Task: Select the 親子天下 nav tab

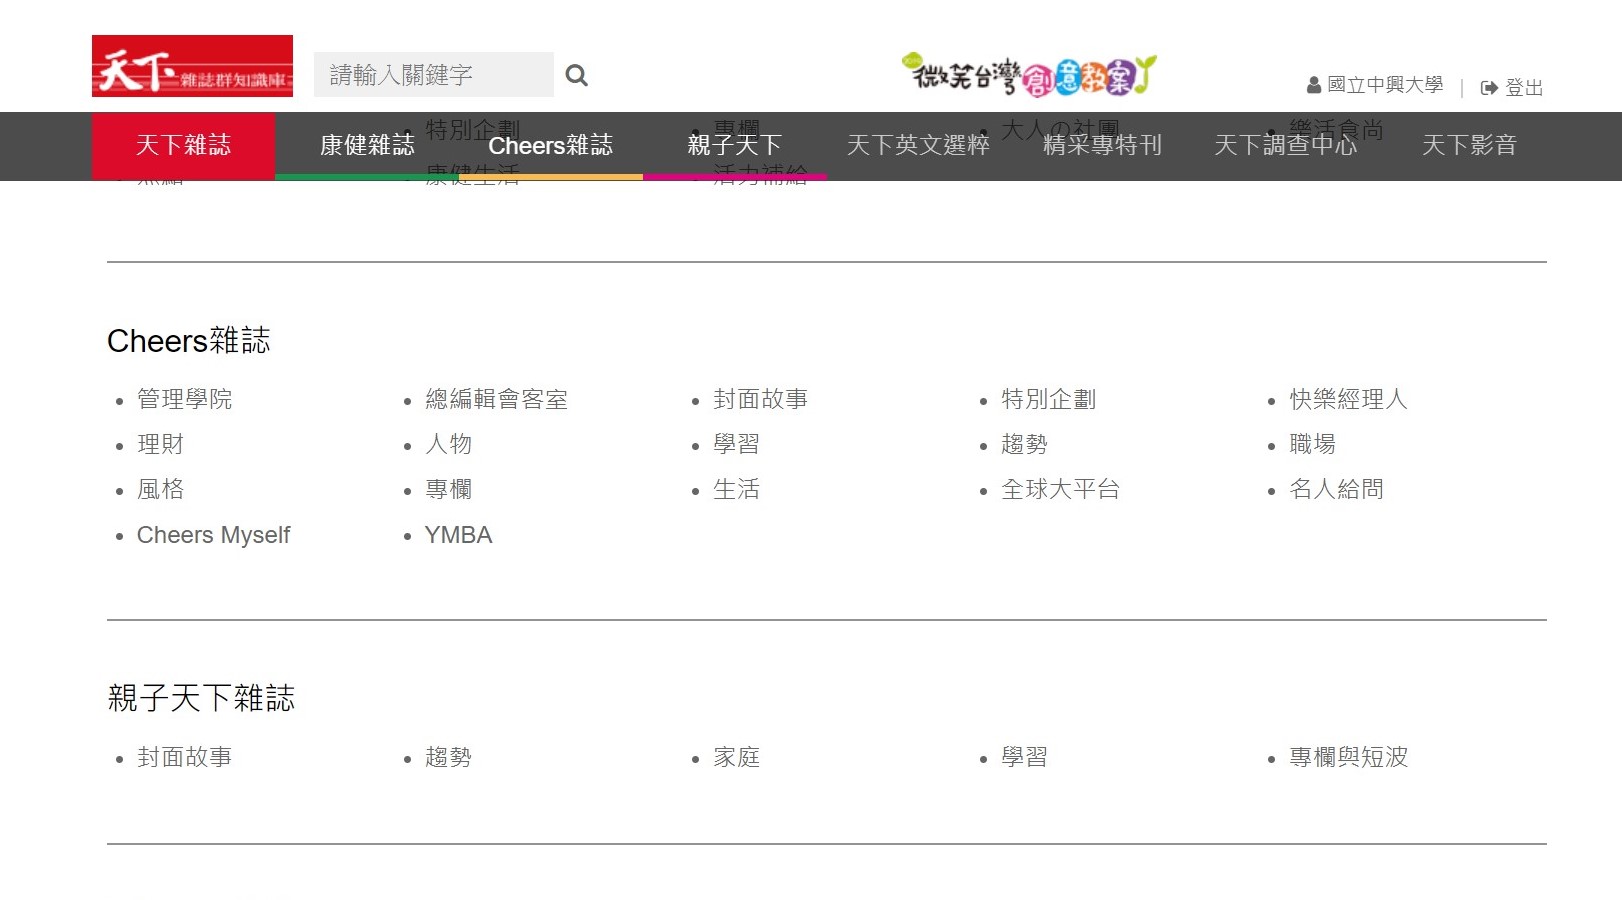Action: click(735, 146)
